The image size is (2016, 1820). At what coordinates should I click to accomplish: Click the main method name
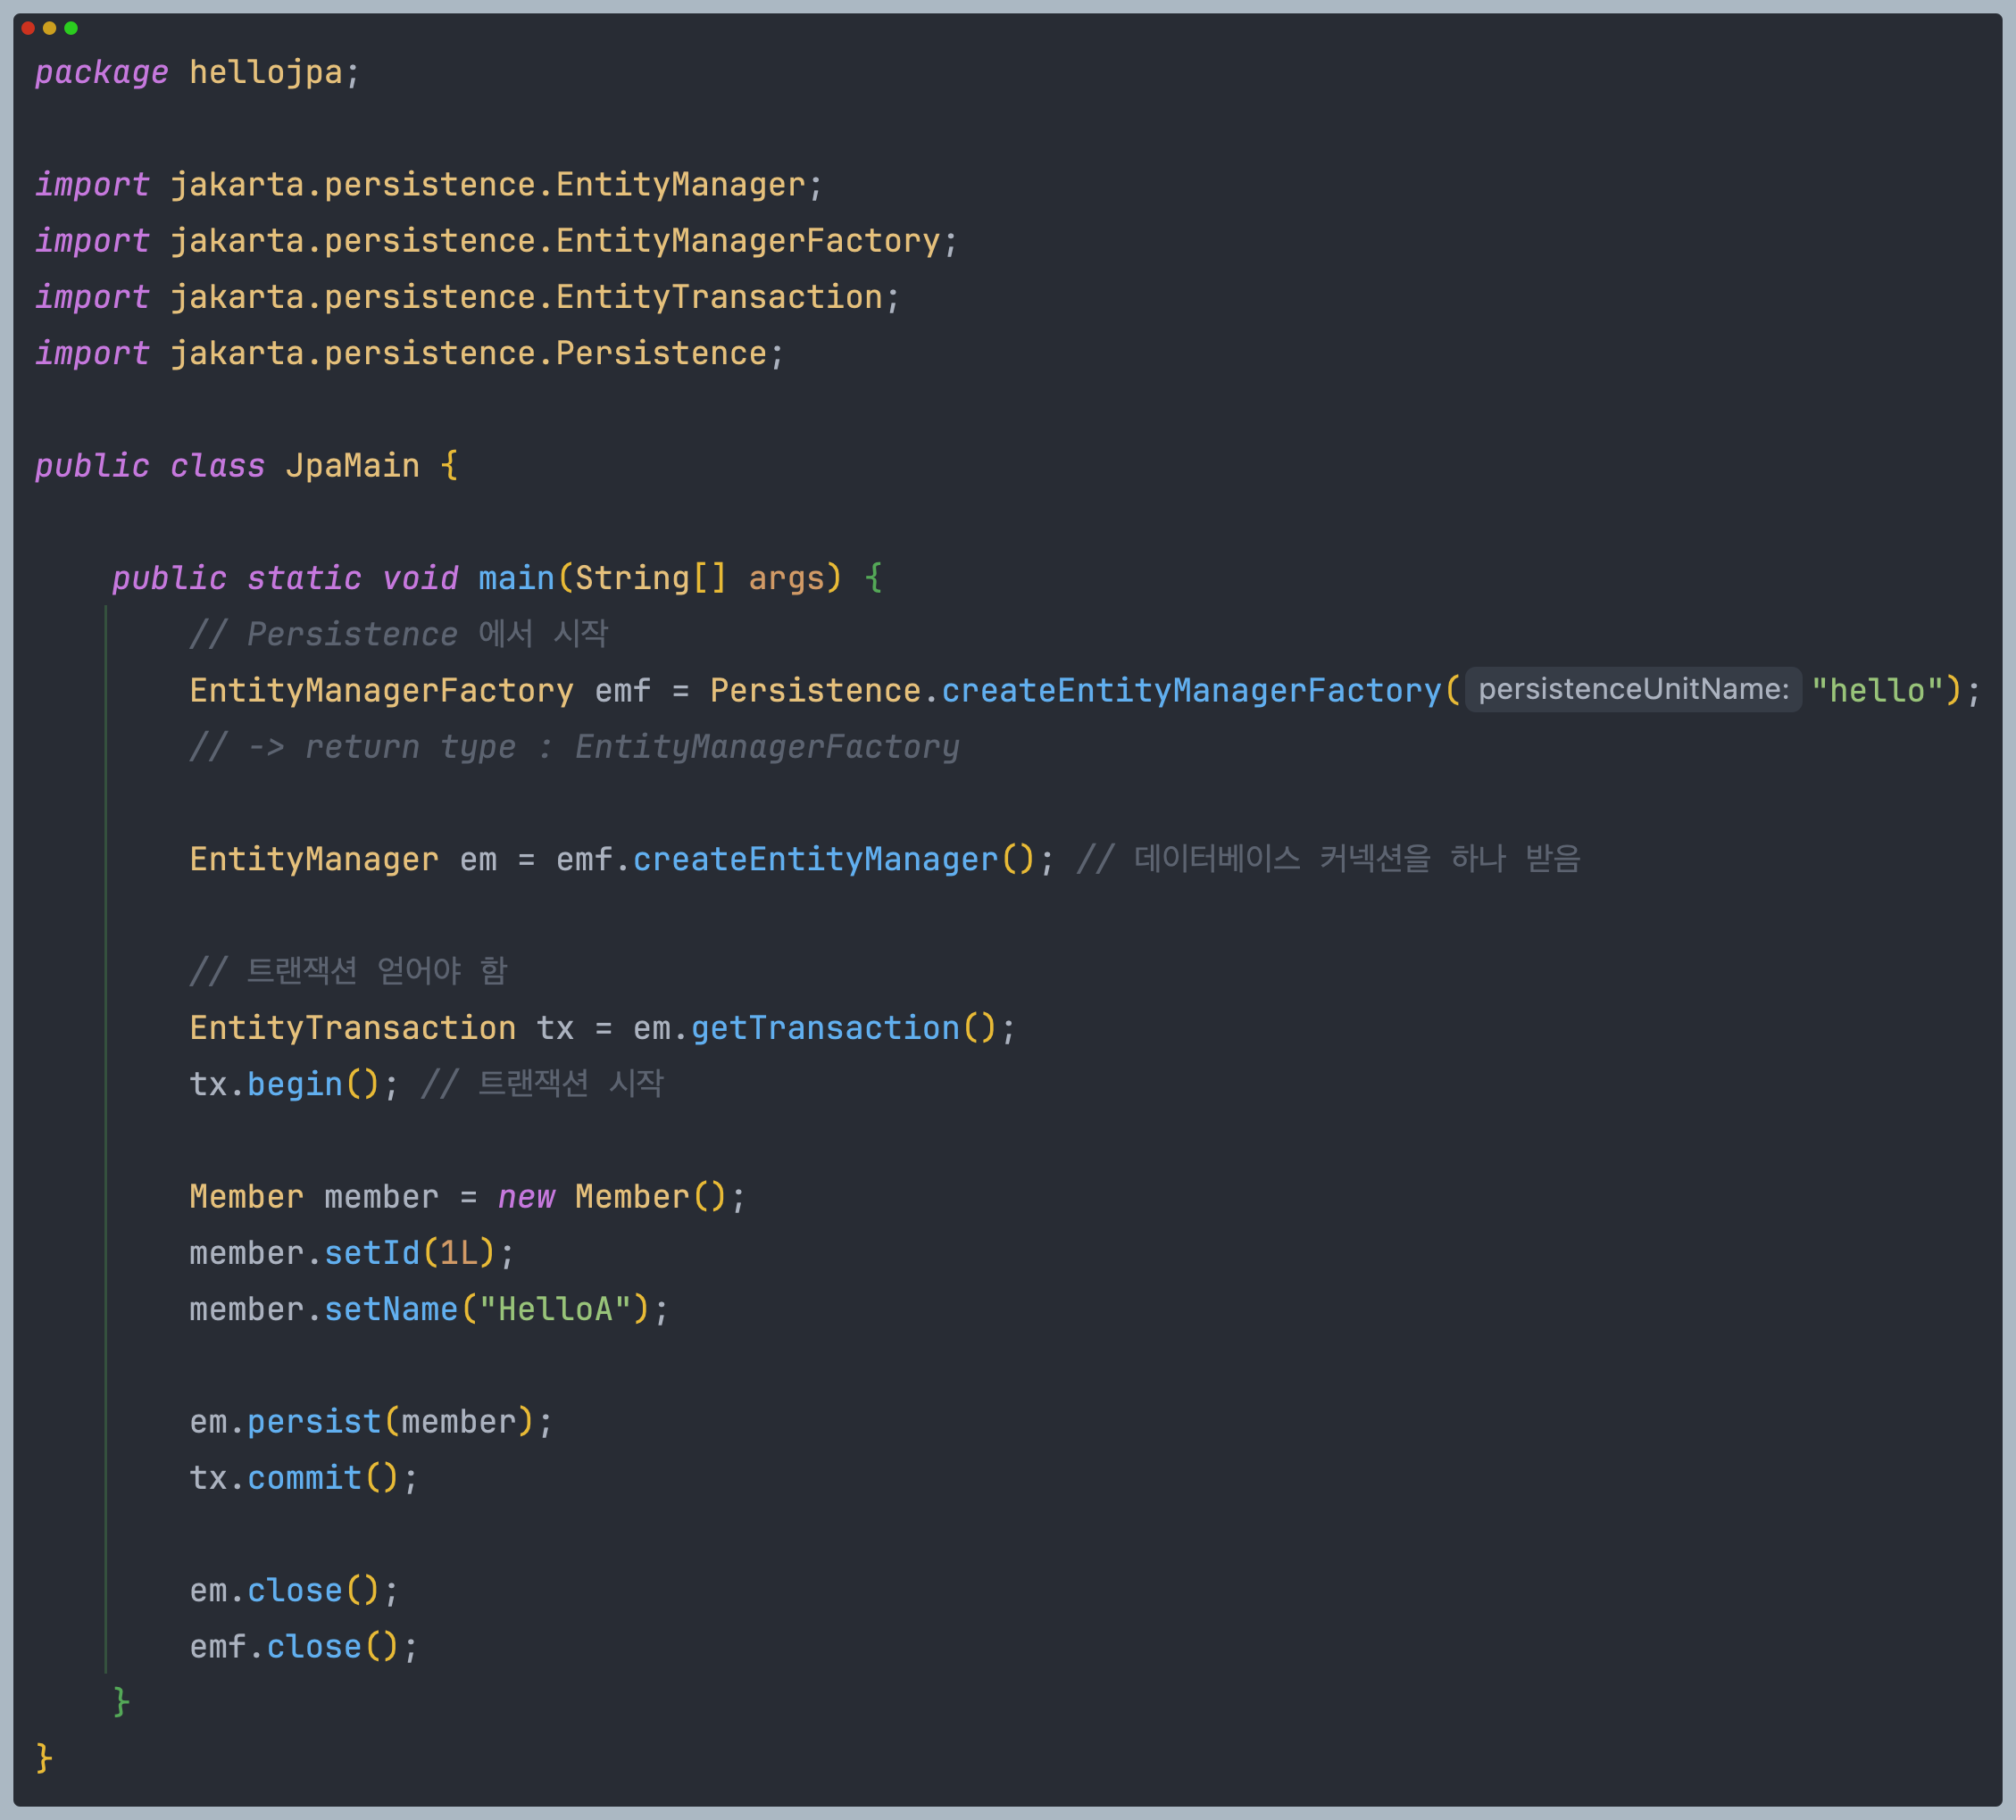(x=515, y=578)
